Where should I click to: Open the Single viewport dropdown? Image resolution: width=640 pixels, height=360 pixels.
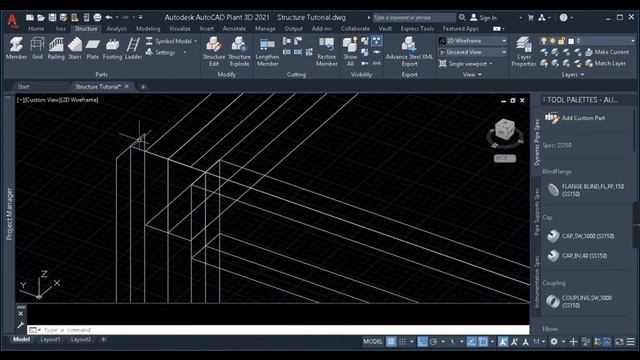(466, 64)
